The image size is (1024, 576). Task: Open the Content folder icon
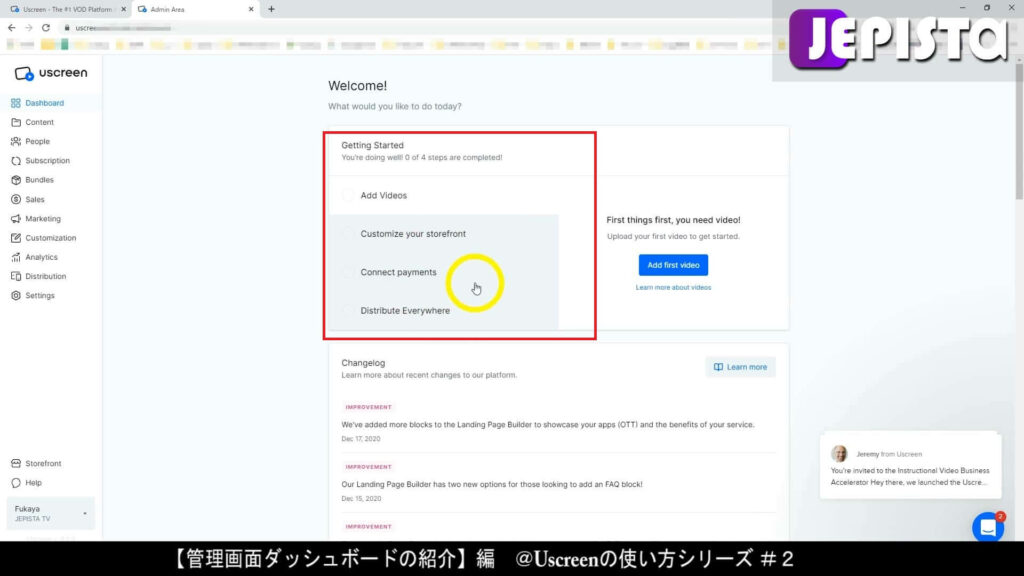click(x=16, y=122)
